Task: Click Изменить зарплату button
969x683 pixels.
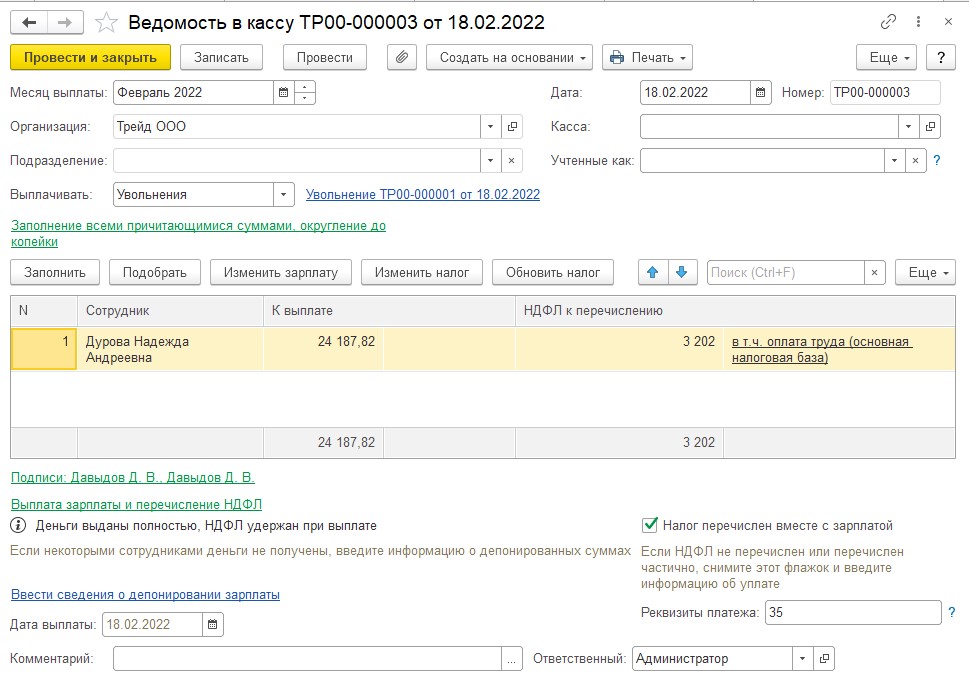Action: 281,273
